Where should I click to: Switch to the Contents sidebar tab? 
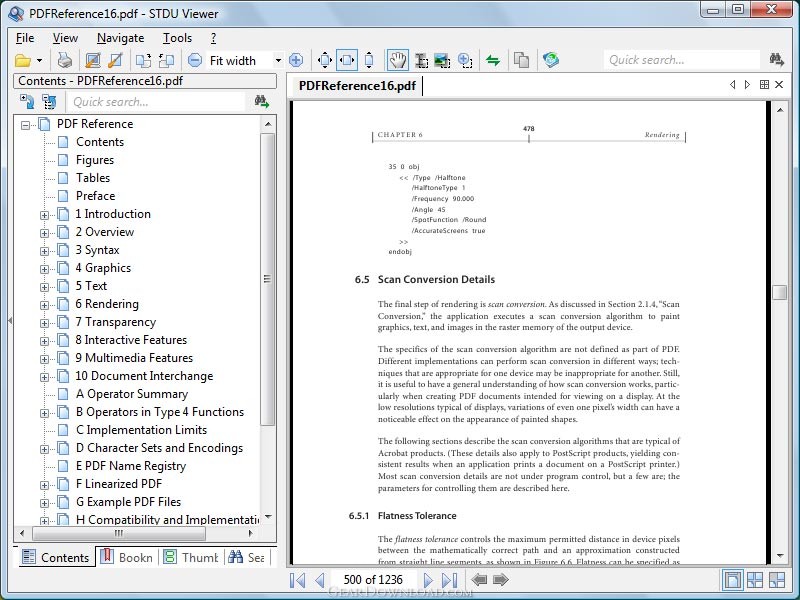click(57, 557)
